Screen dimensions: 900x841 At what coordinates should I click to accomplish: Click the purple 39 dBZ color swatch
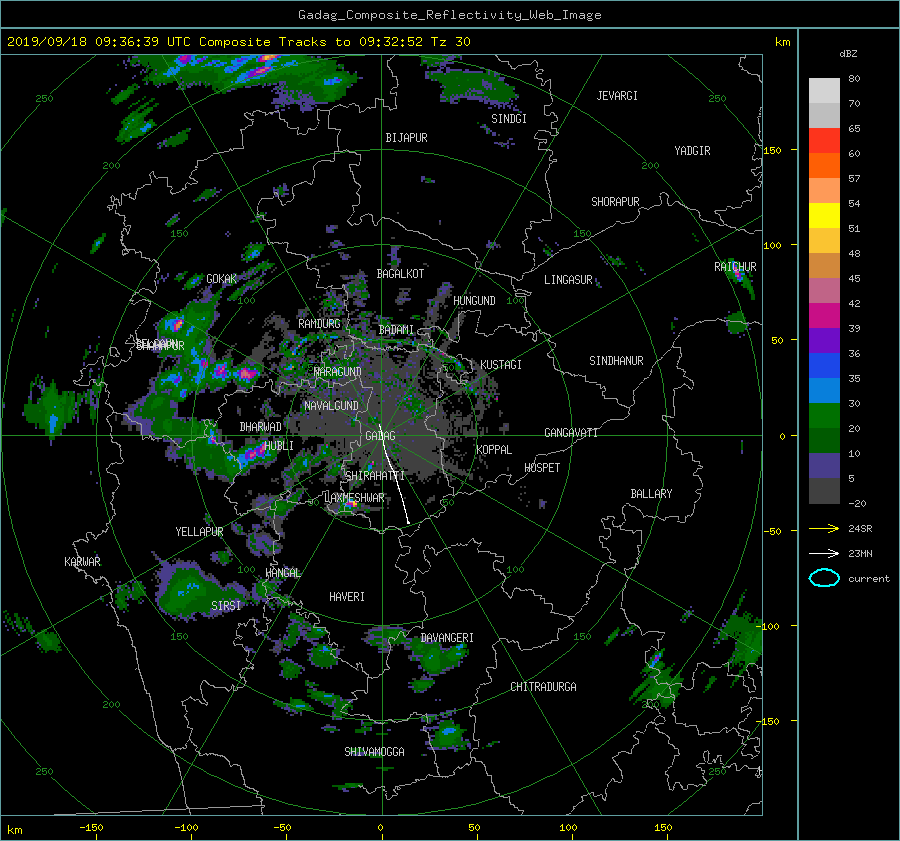(824, 340)
